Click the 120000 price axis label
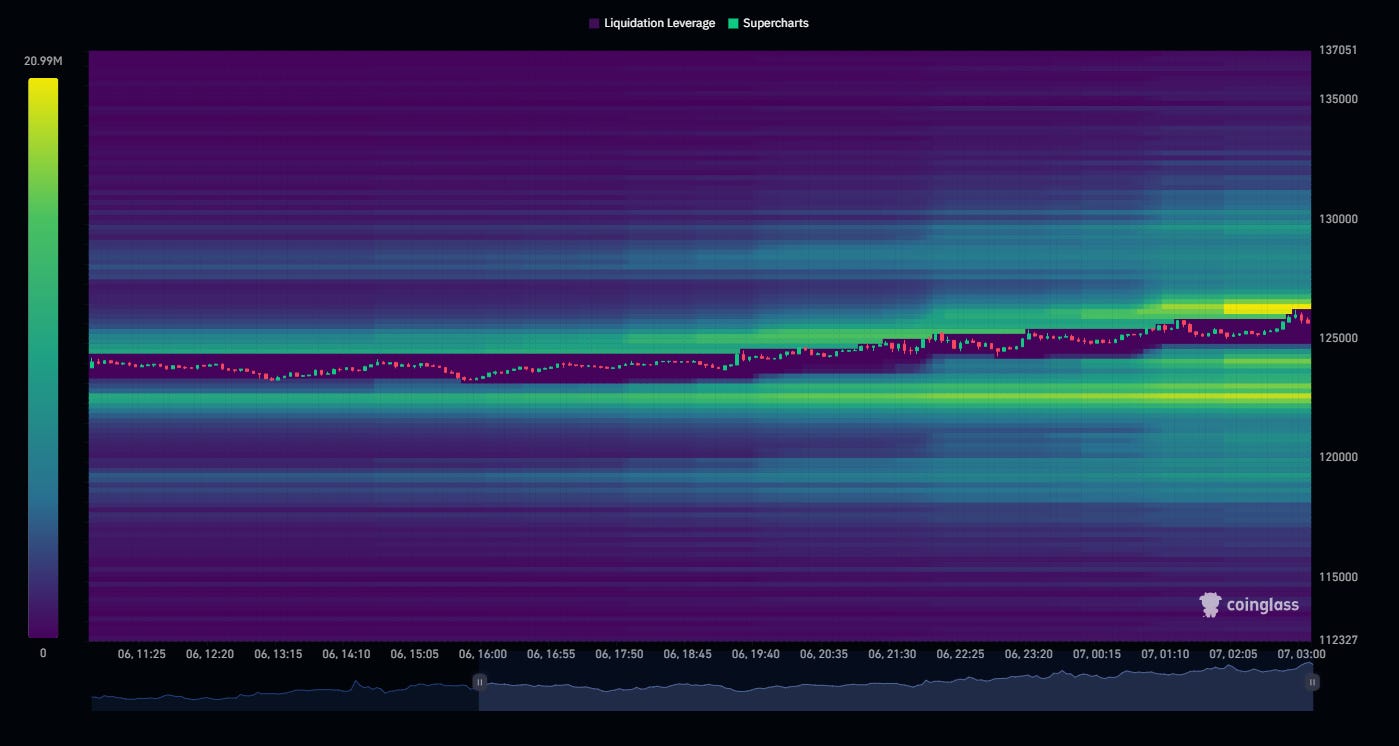This screenshot has width=1399, height=746. point(1337,457)
